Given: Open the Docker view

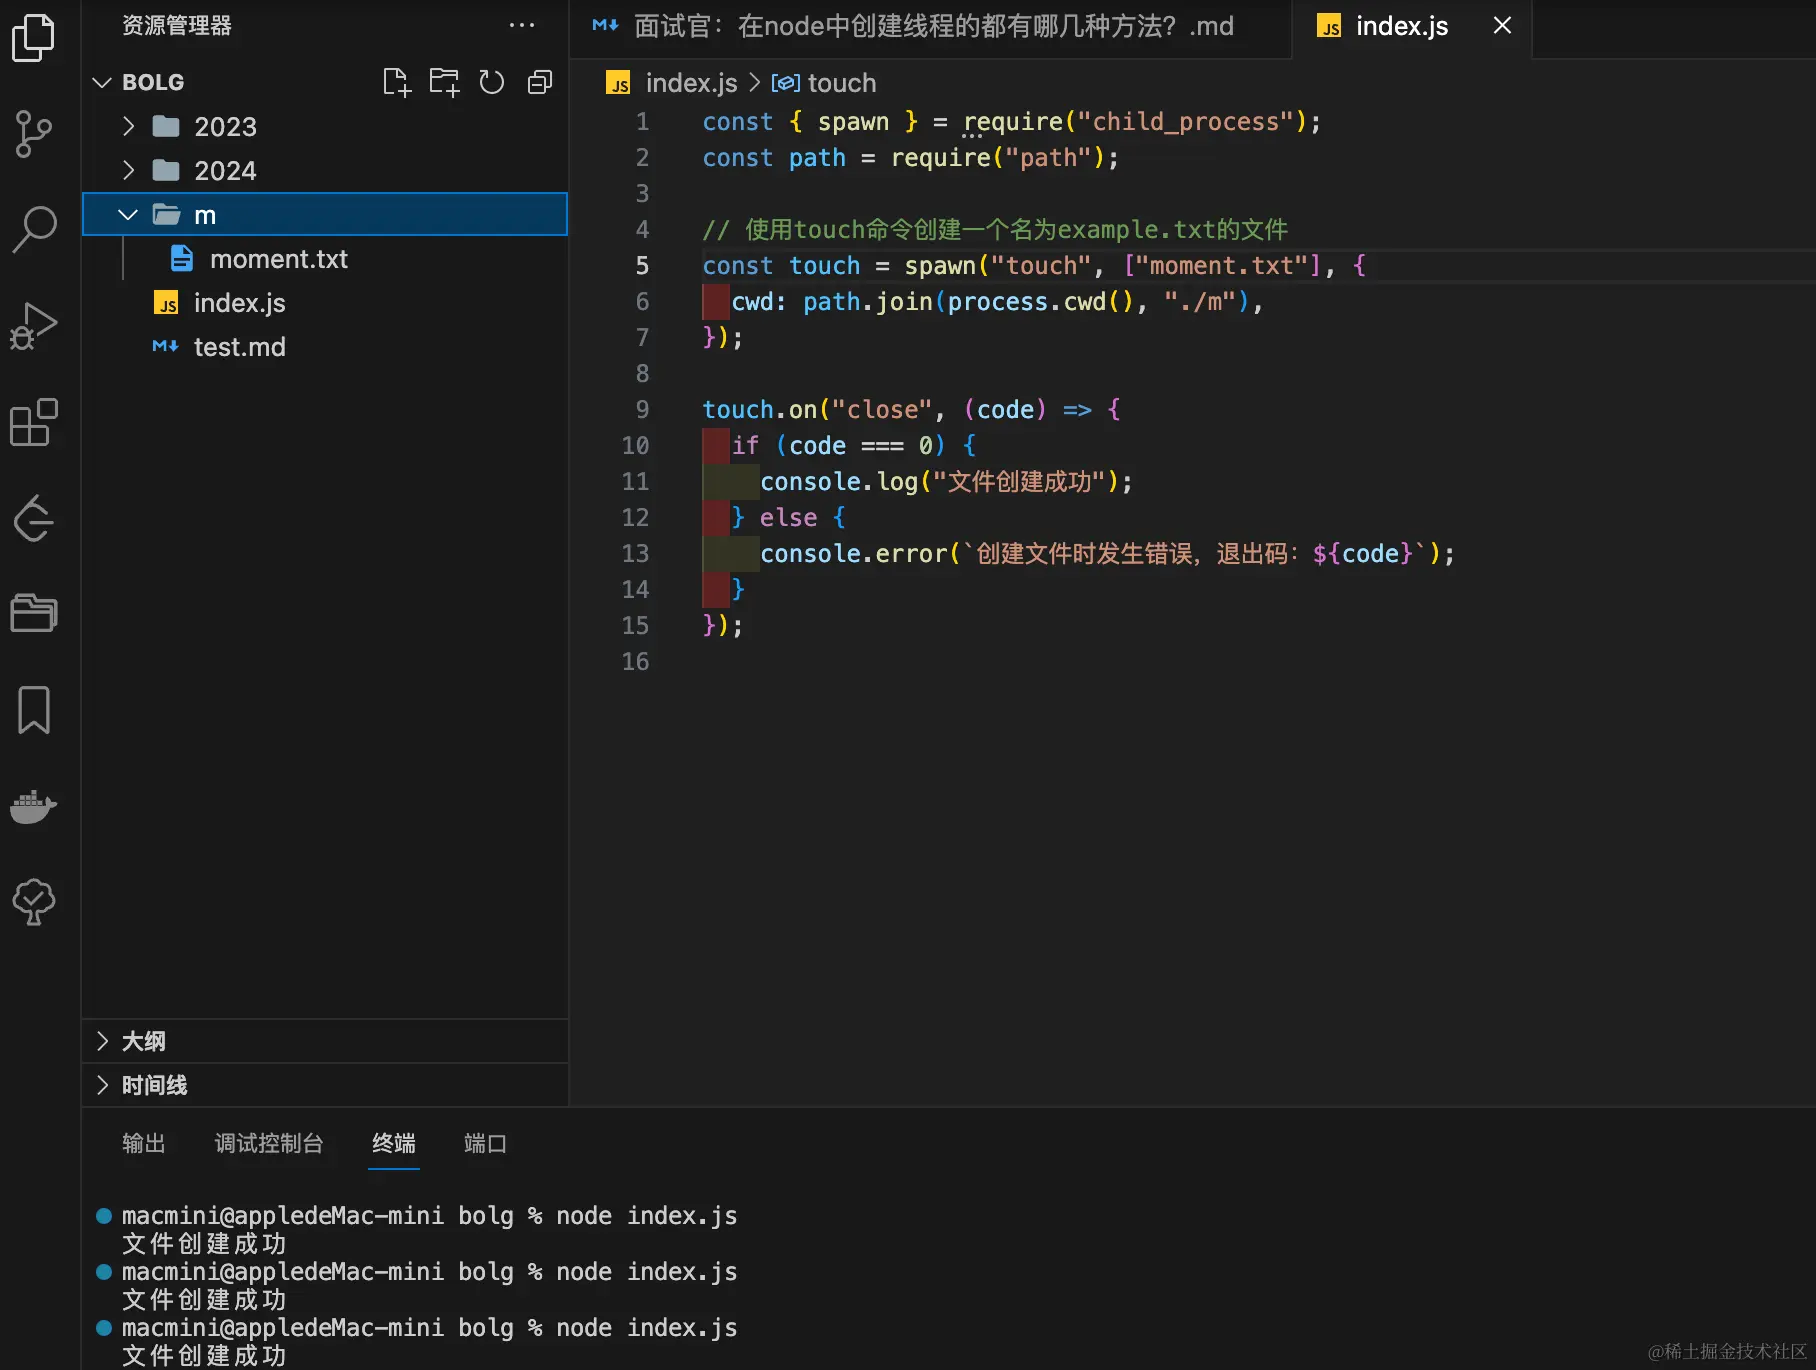Looking at the screenshot, I should [x=34, y=805].
